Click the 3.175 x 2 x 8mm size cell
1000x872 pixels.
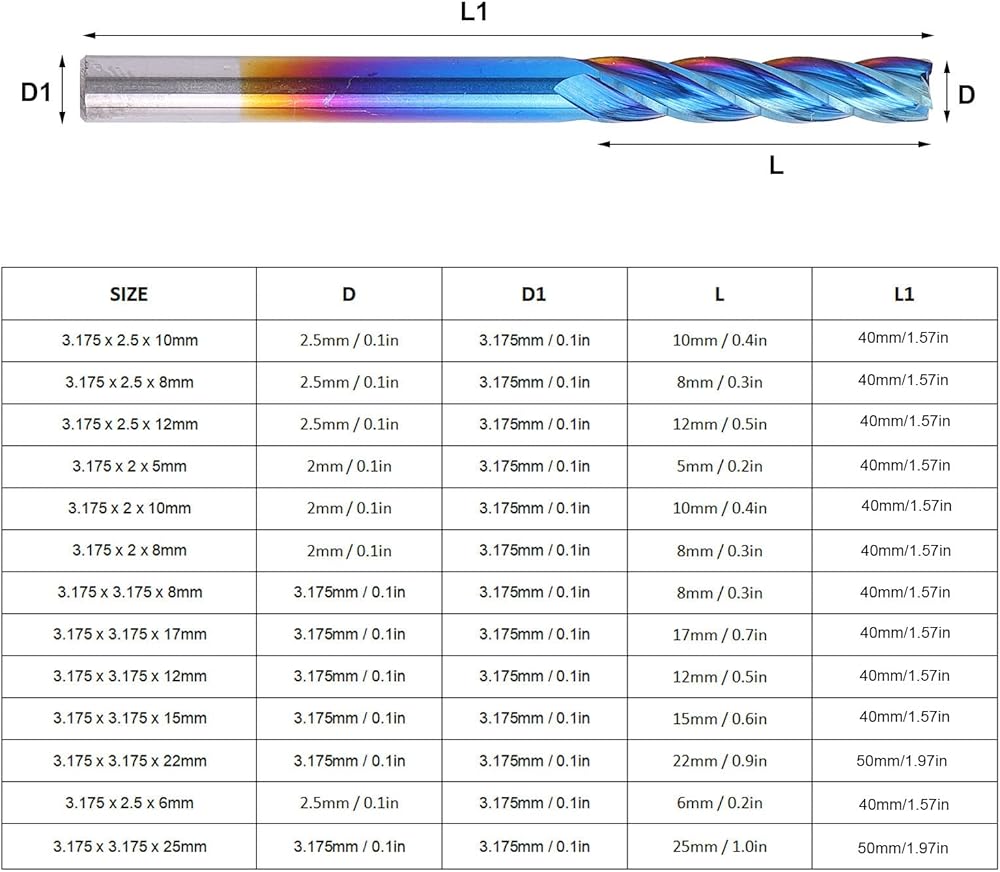(129, 550)
